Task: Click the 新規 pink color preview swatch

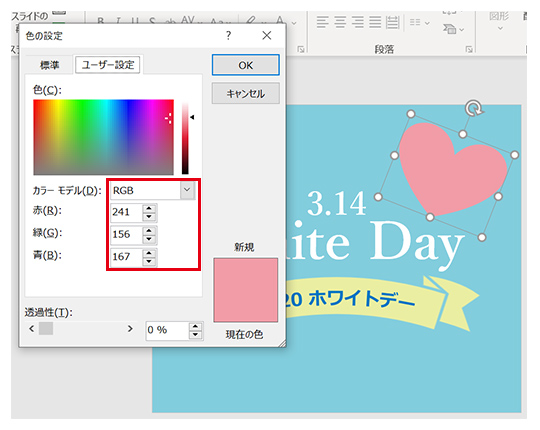Action: point(246,290)
